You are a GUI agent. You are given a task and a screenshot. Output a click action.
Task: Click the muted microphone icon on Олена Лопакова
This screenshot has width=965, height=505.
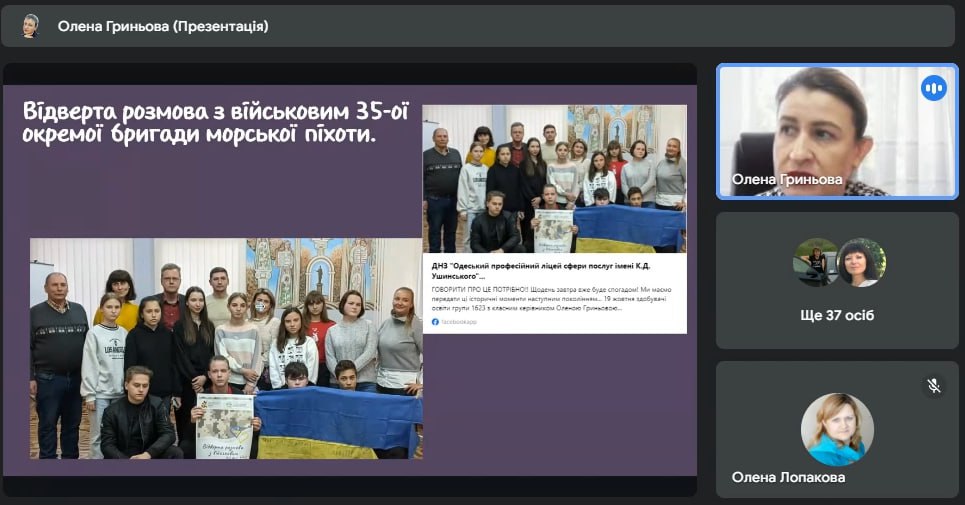click(x=933, y=385)
